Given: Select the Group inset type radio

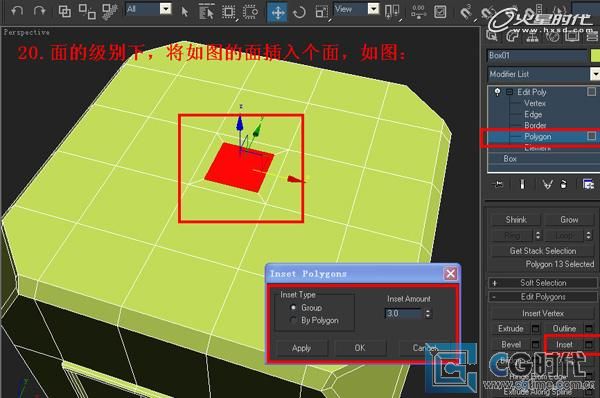Looking at the screenshot, I should [293, 307].
